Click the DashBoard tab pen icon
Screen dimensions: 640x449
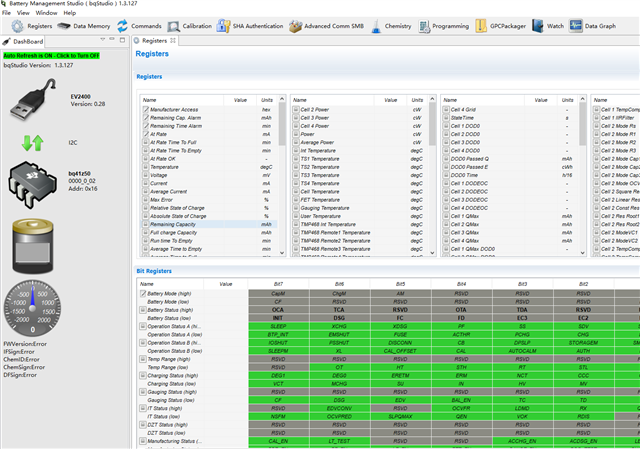(6, 41)
